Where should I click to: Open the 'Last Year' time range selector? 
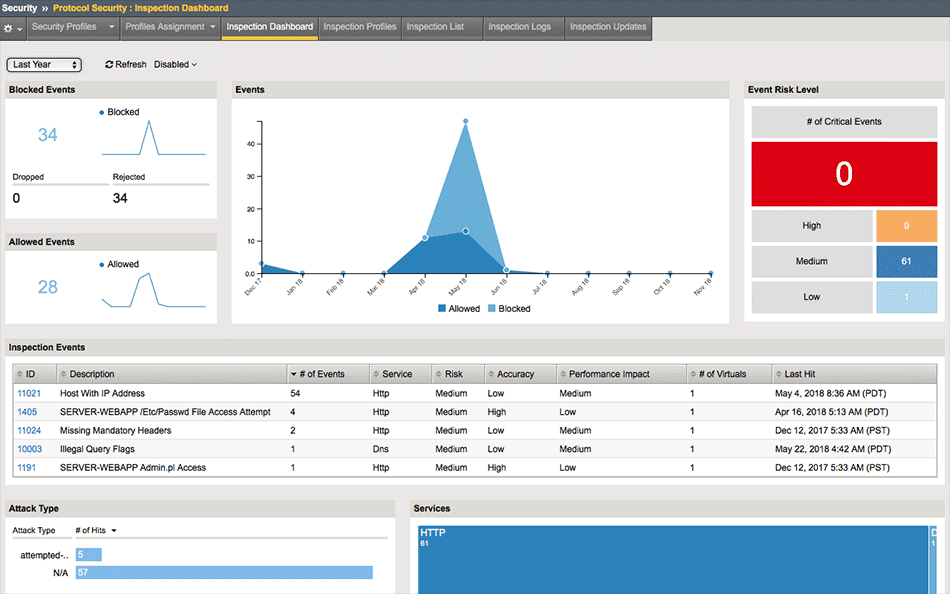(x=44, y=64)
